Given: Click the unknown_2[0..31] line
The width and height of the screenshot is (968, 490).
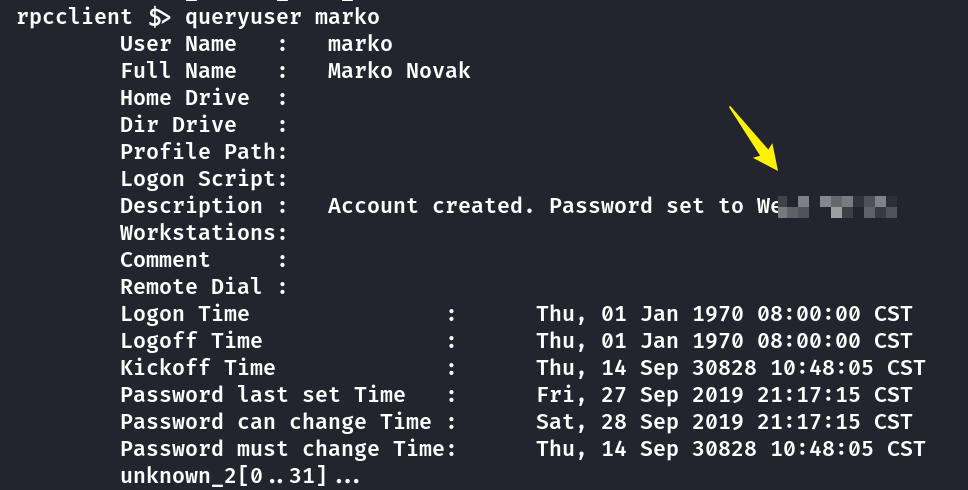Looking at the screenshot, I should [240, 476].
